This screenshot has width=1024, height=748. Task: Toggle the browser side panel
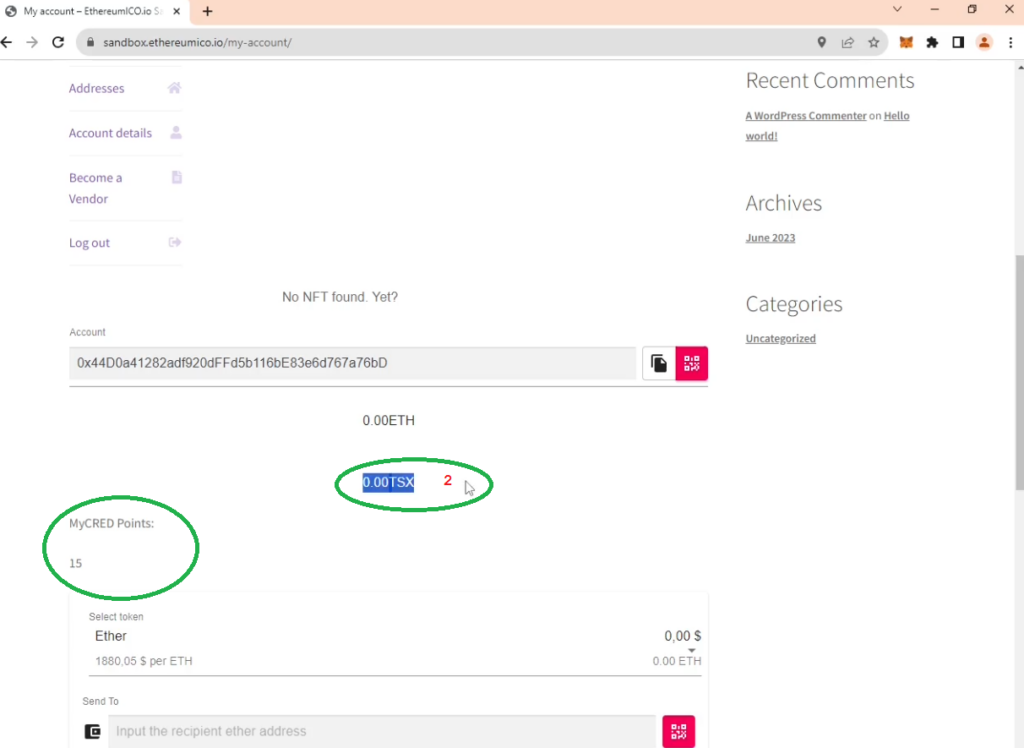tap(958, 43)
